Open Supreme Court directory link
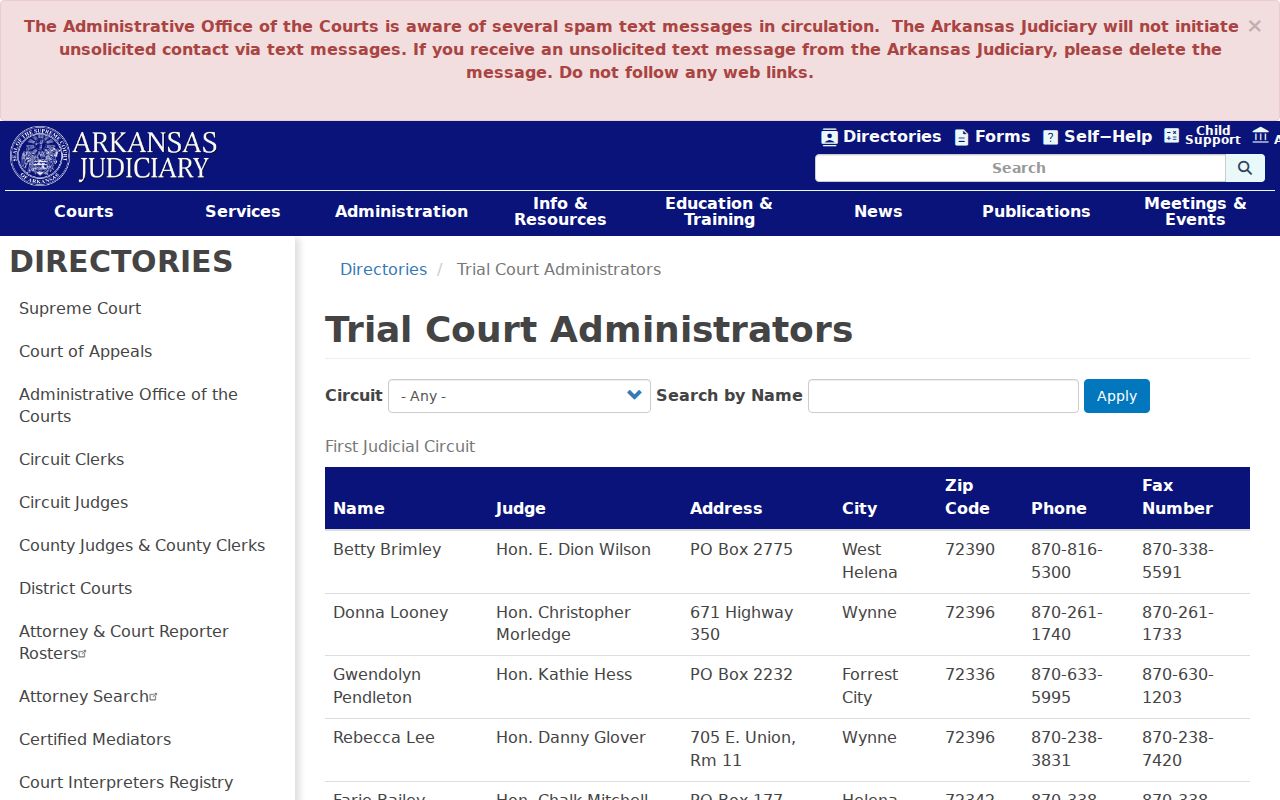 point(80,308)
